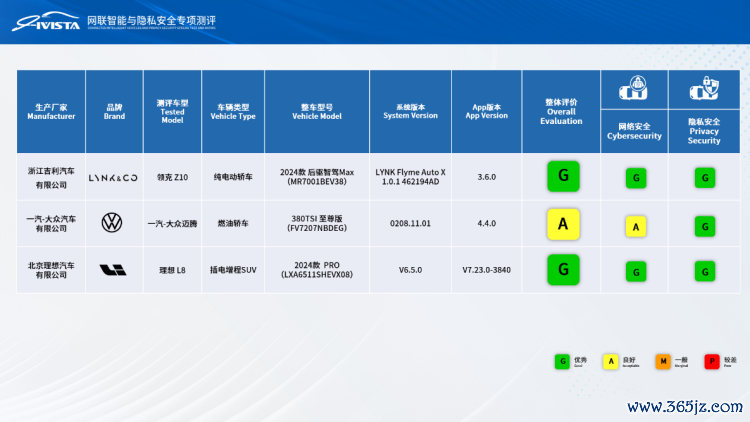Click the 浙江吉利汽车有限公司 manufacturer cell
Screen dimensions: 750x422
point(51,178)
